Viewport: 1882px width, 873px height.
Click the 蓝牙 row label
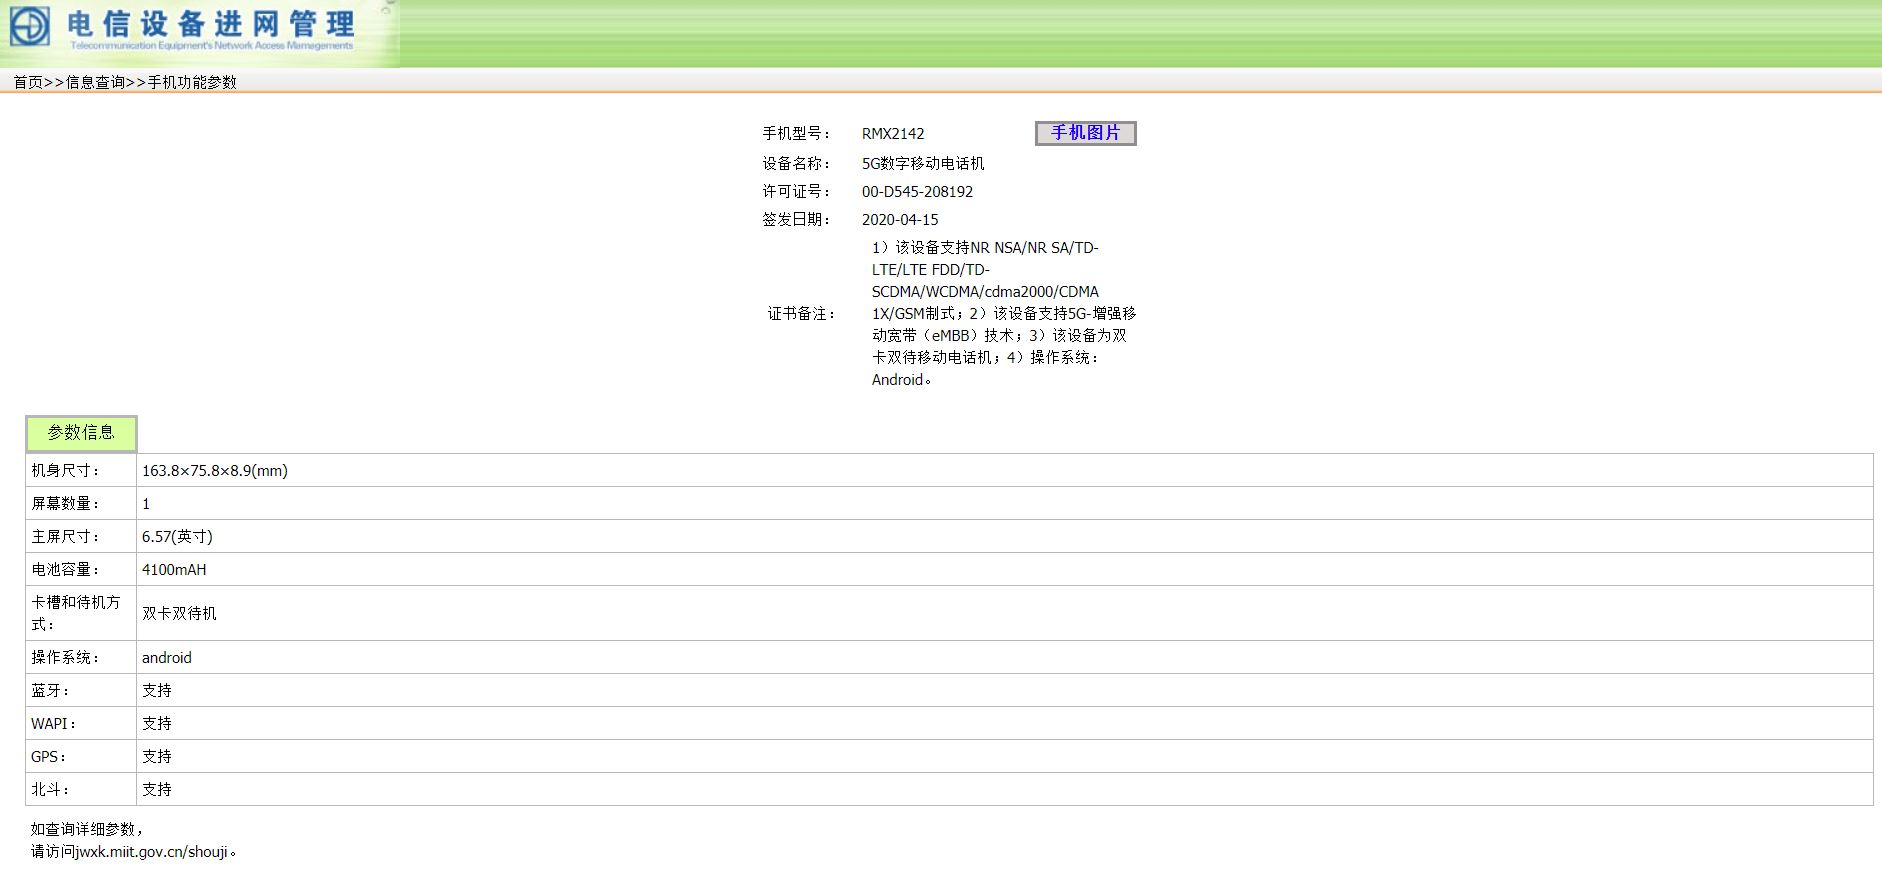(50, 691)
